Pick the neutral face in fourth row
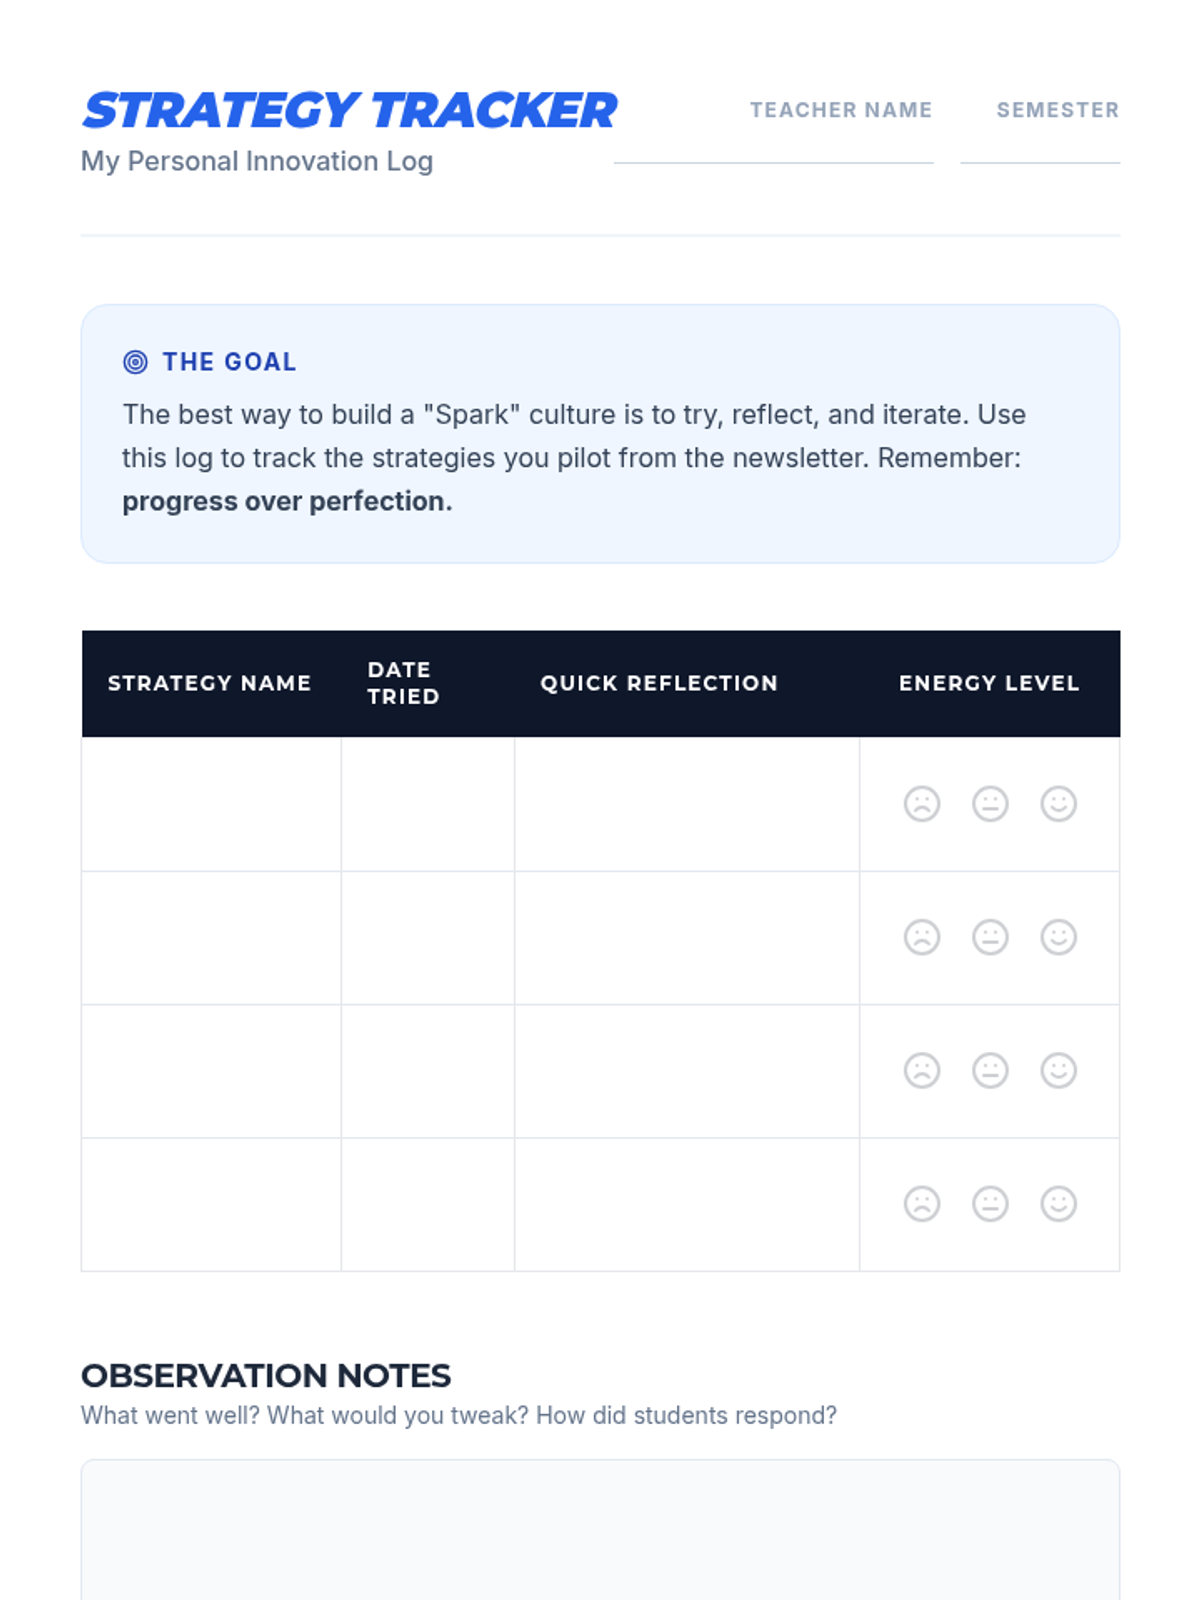 point(990,1204)
